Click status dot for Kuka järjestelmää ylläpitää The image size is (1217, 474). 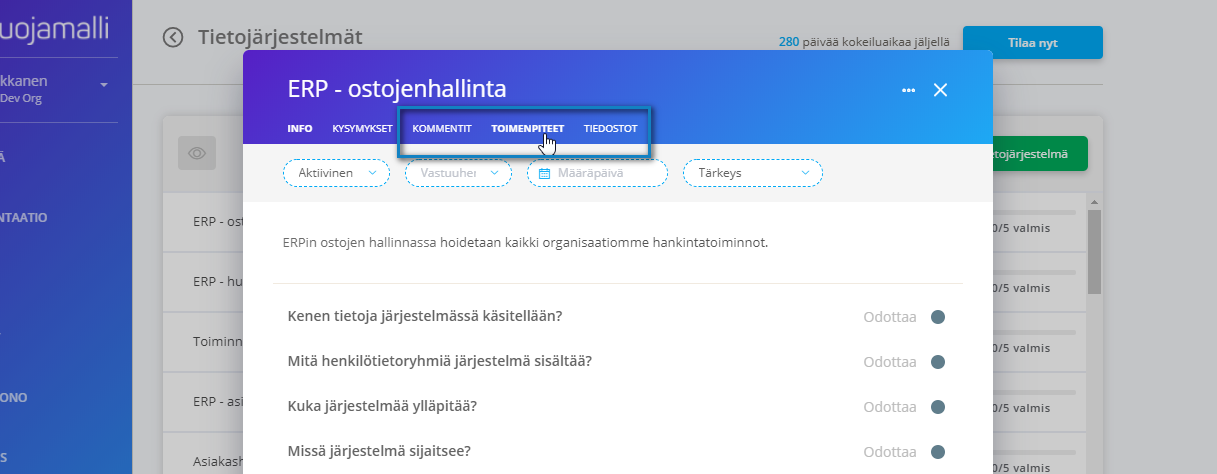pyautogui.click(x=937, y=407)
